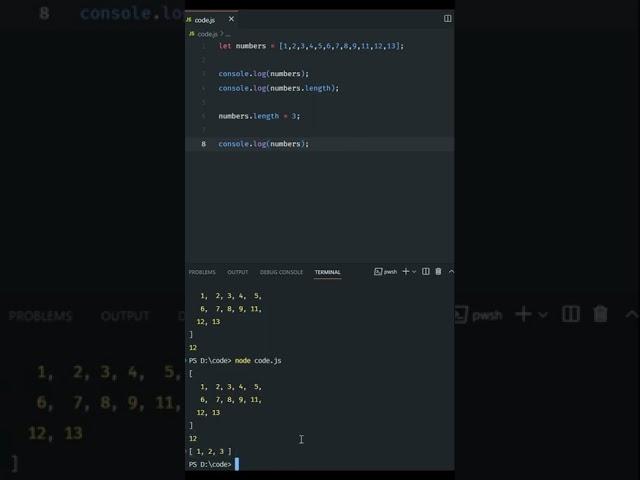The height and width of the screenshot is (480, 640).
Task: Split the terminal pane icon
Action: pos(425,271)
